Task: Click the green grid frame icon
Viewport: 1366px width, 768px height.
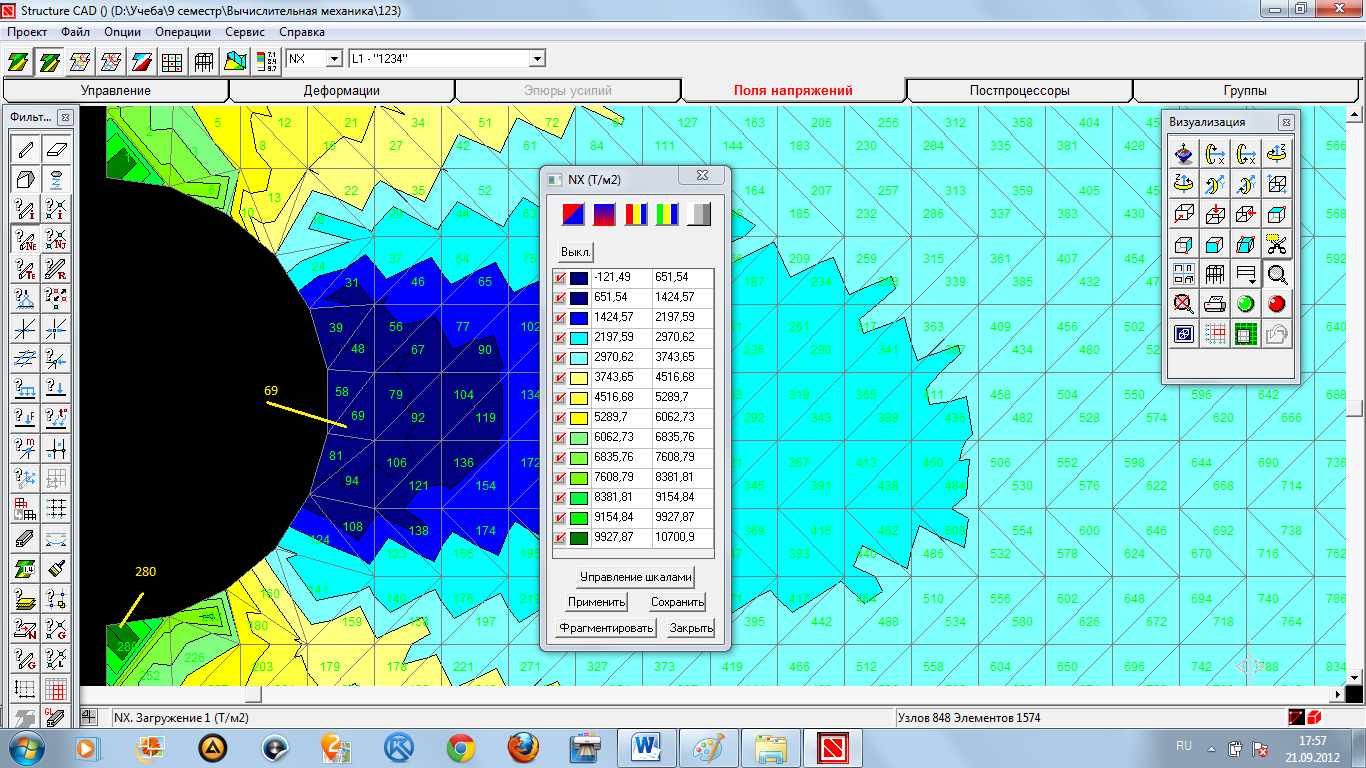Action: click(1246, 333)
